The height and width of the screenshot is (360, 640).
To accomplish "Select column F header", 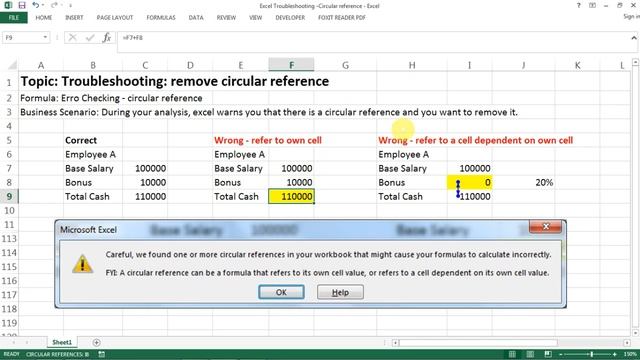I will click(291, 65).
